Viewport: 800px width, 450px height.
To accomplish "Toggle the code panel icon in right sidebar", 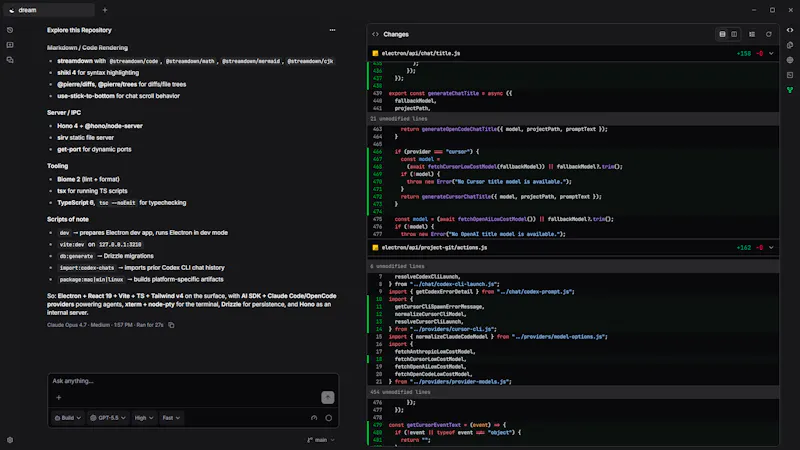I will point(790,30).
